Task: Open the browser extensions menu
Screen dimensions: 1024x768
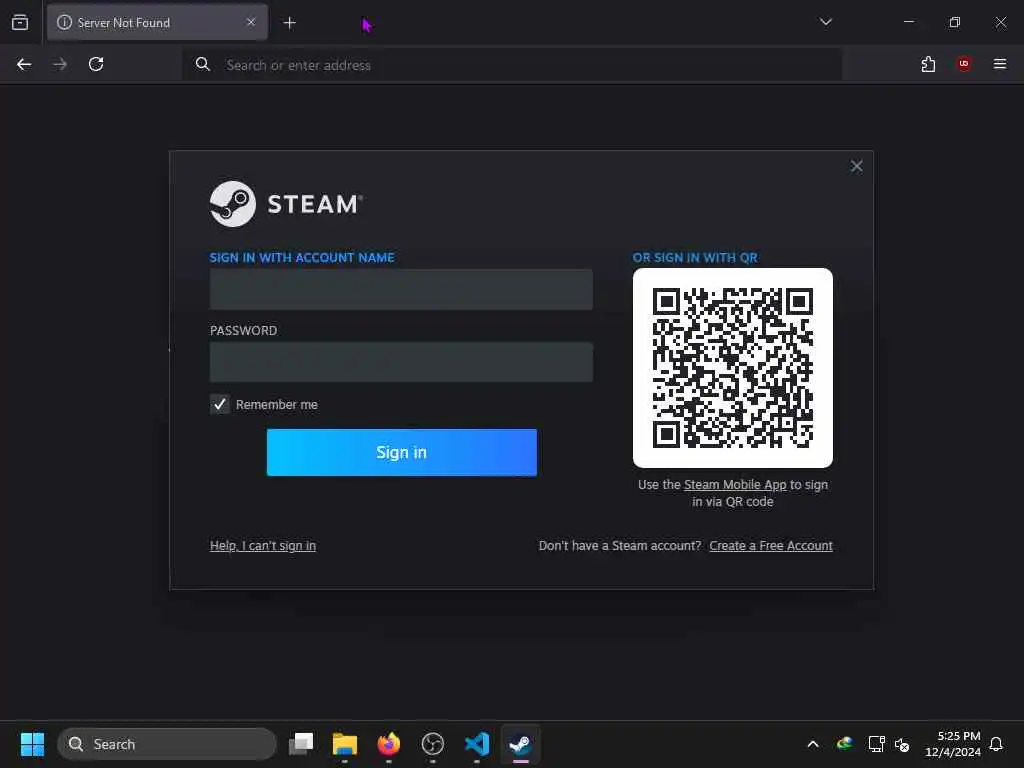Action: coord(928,64)
